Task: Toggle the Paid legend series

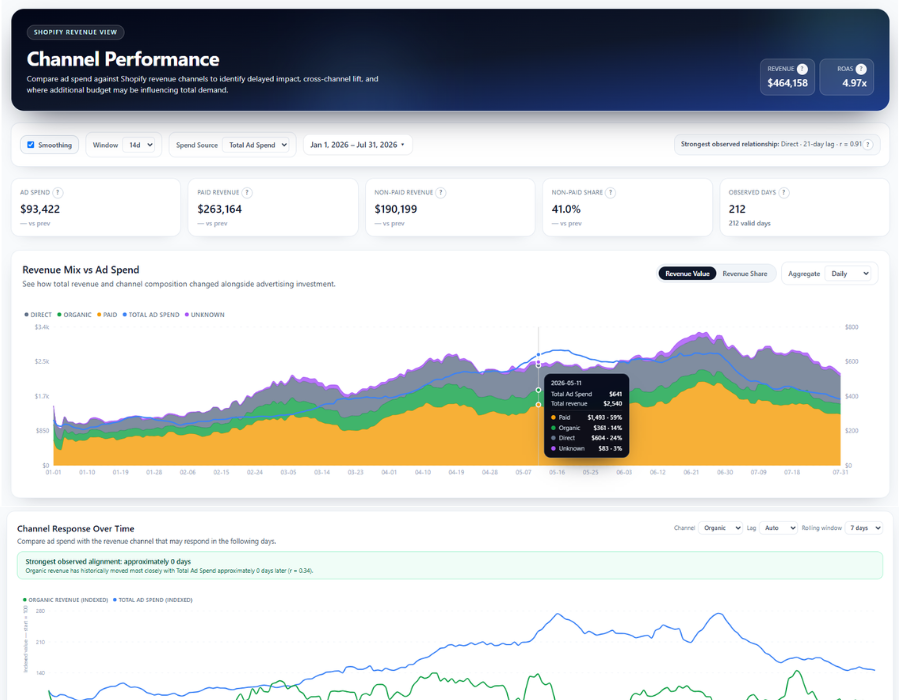Action: [107, 314]
